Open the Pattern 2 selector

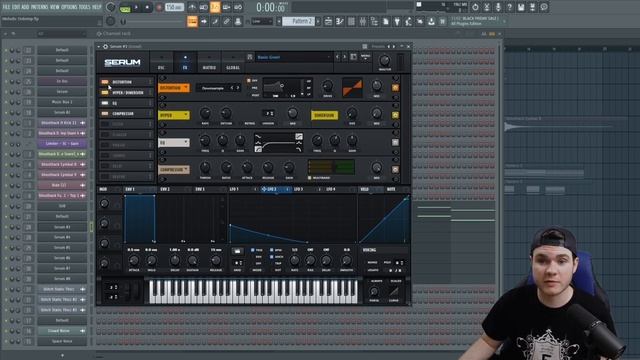click(299, 22)
